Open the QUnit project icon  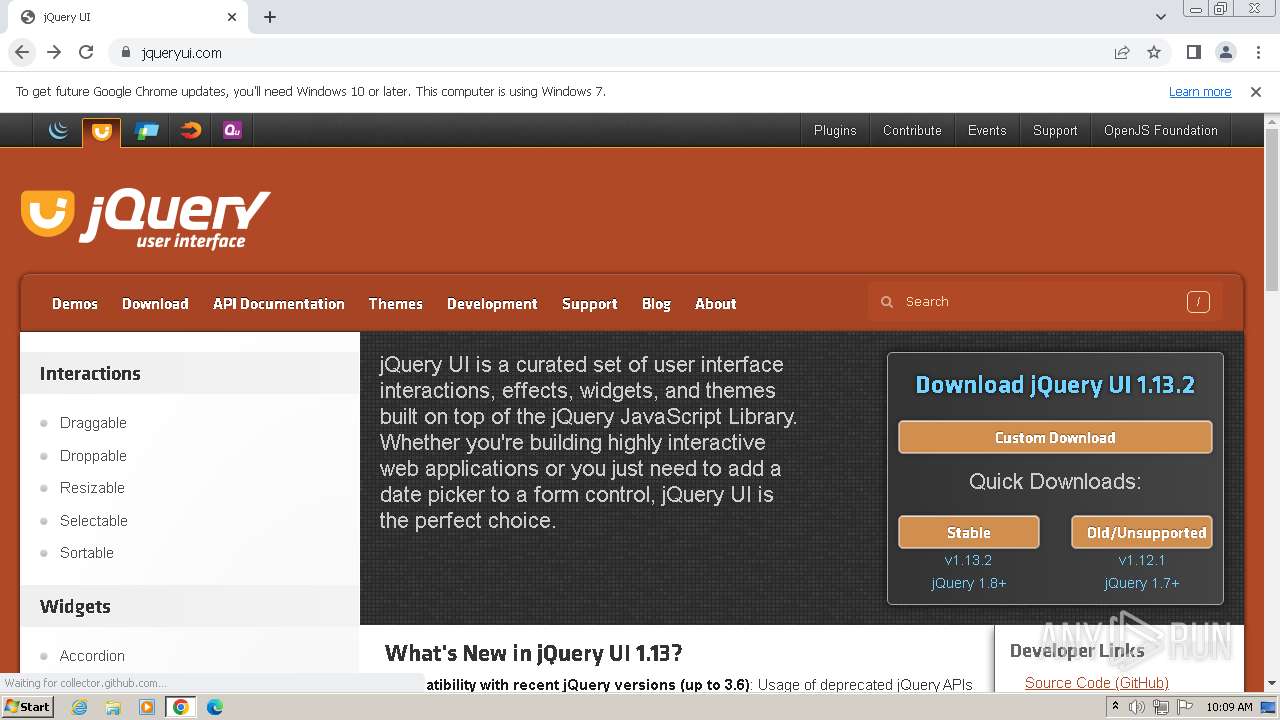pos(233,130)
